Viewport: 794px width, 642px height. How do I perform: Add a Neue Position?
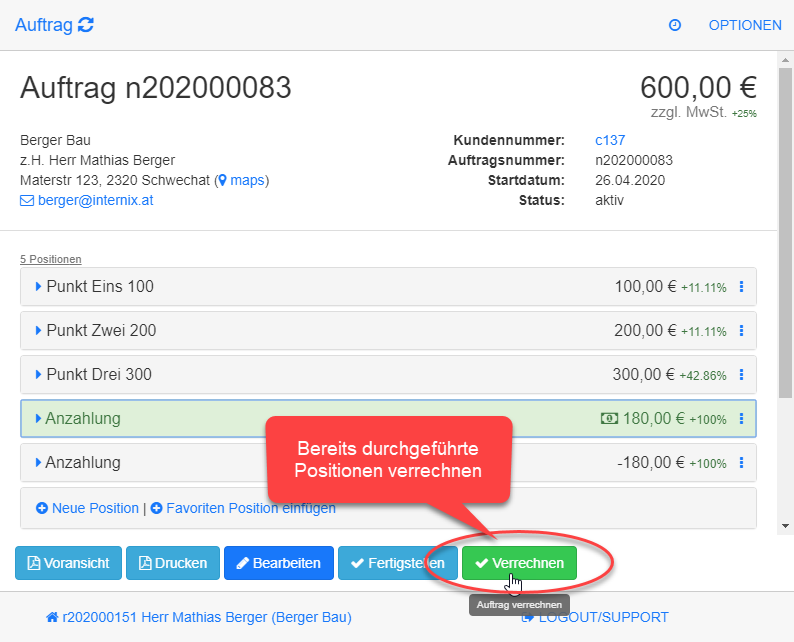click(x=87, y=508)
